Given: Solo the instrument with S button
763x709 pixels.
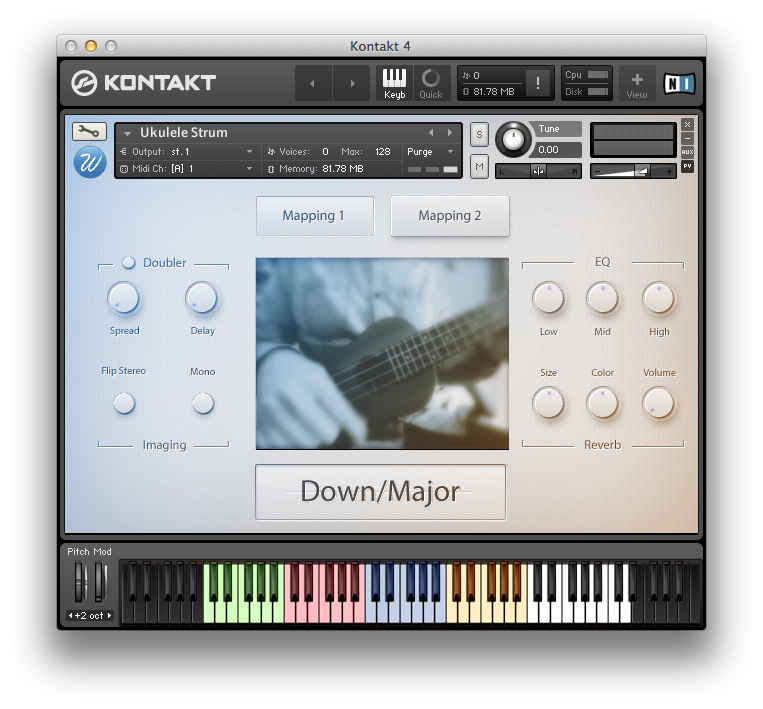Looking at the screenshot, I should point(479,135).
